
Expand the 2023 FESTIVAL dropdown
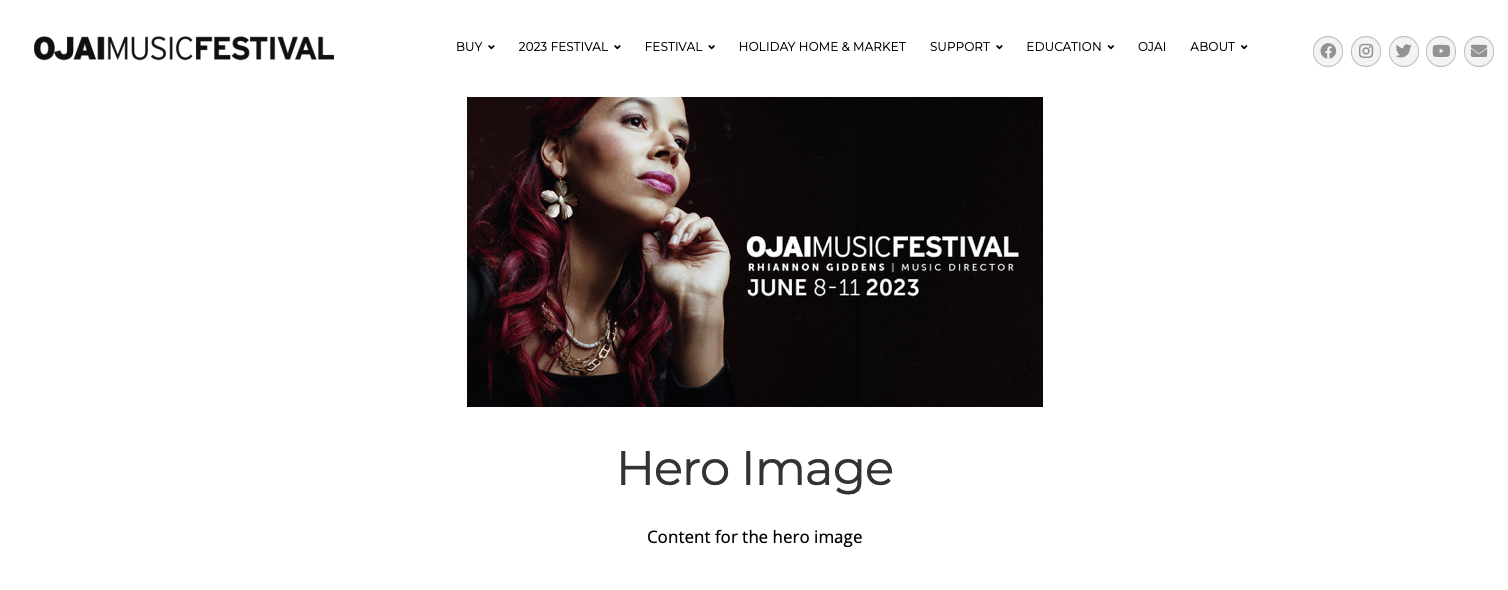(x=569, y=47)
